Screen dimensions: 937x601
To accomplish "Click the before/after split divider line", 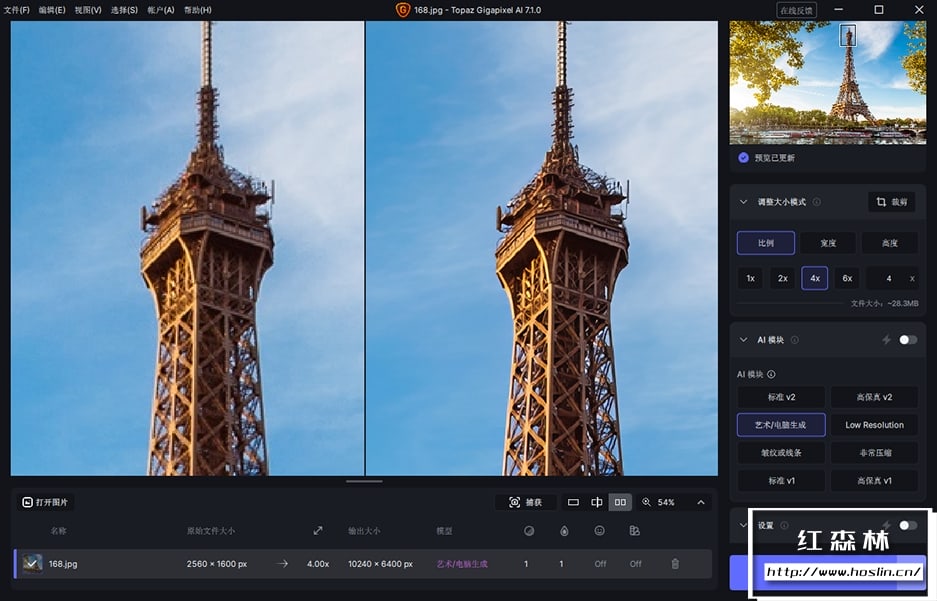I will pyautogui.click(x=365, y=250).
